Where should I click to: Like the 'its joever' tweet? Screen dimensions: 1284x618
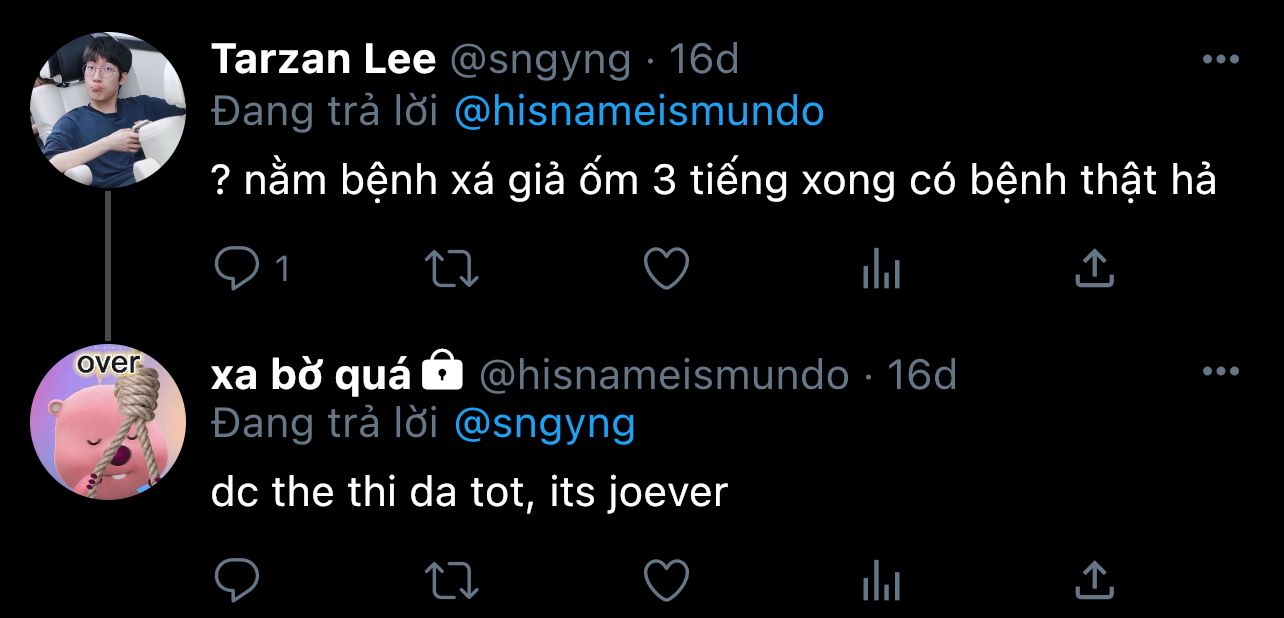tap(665, 580)
